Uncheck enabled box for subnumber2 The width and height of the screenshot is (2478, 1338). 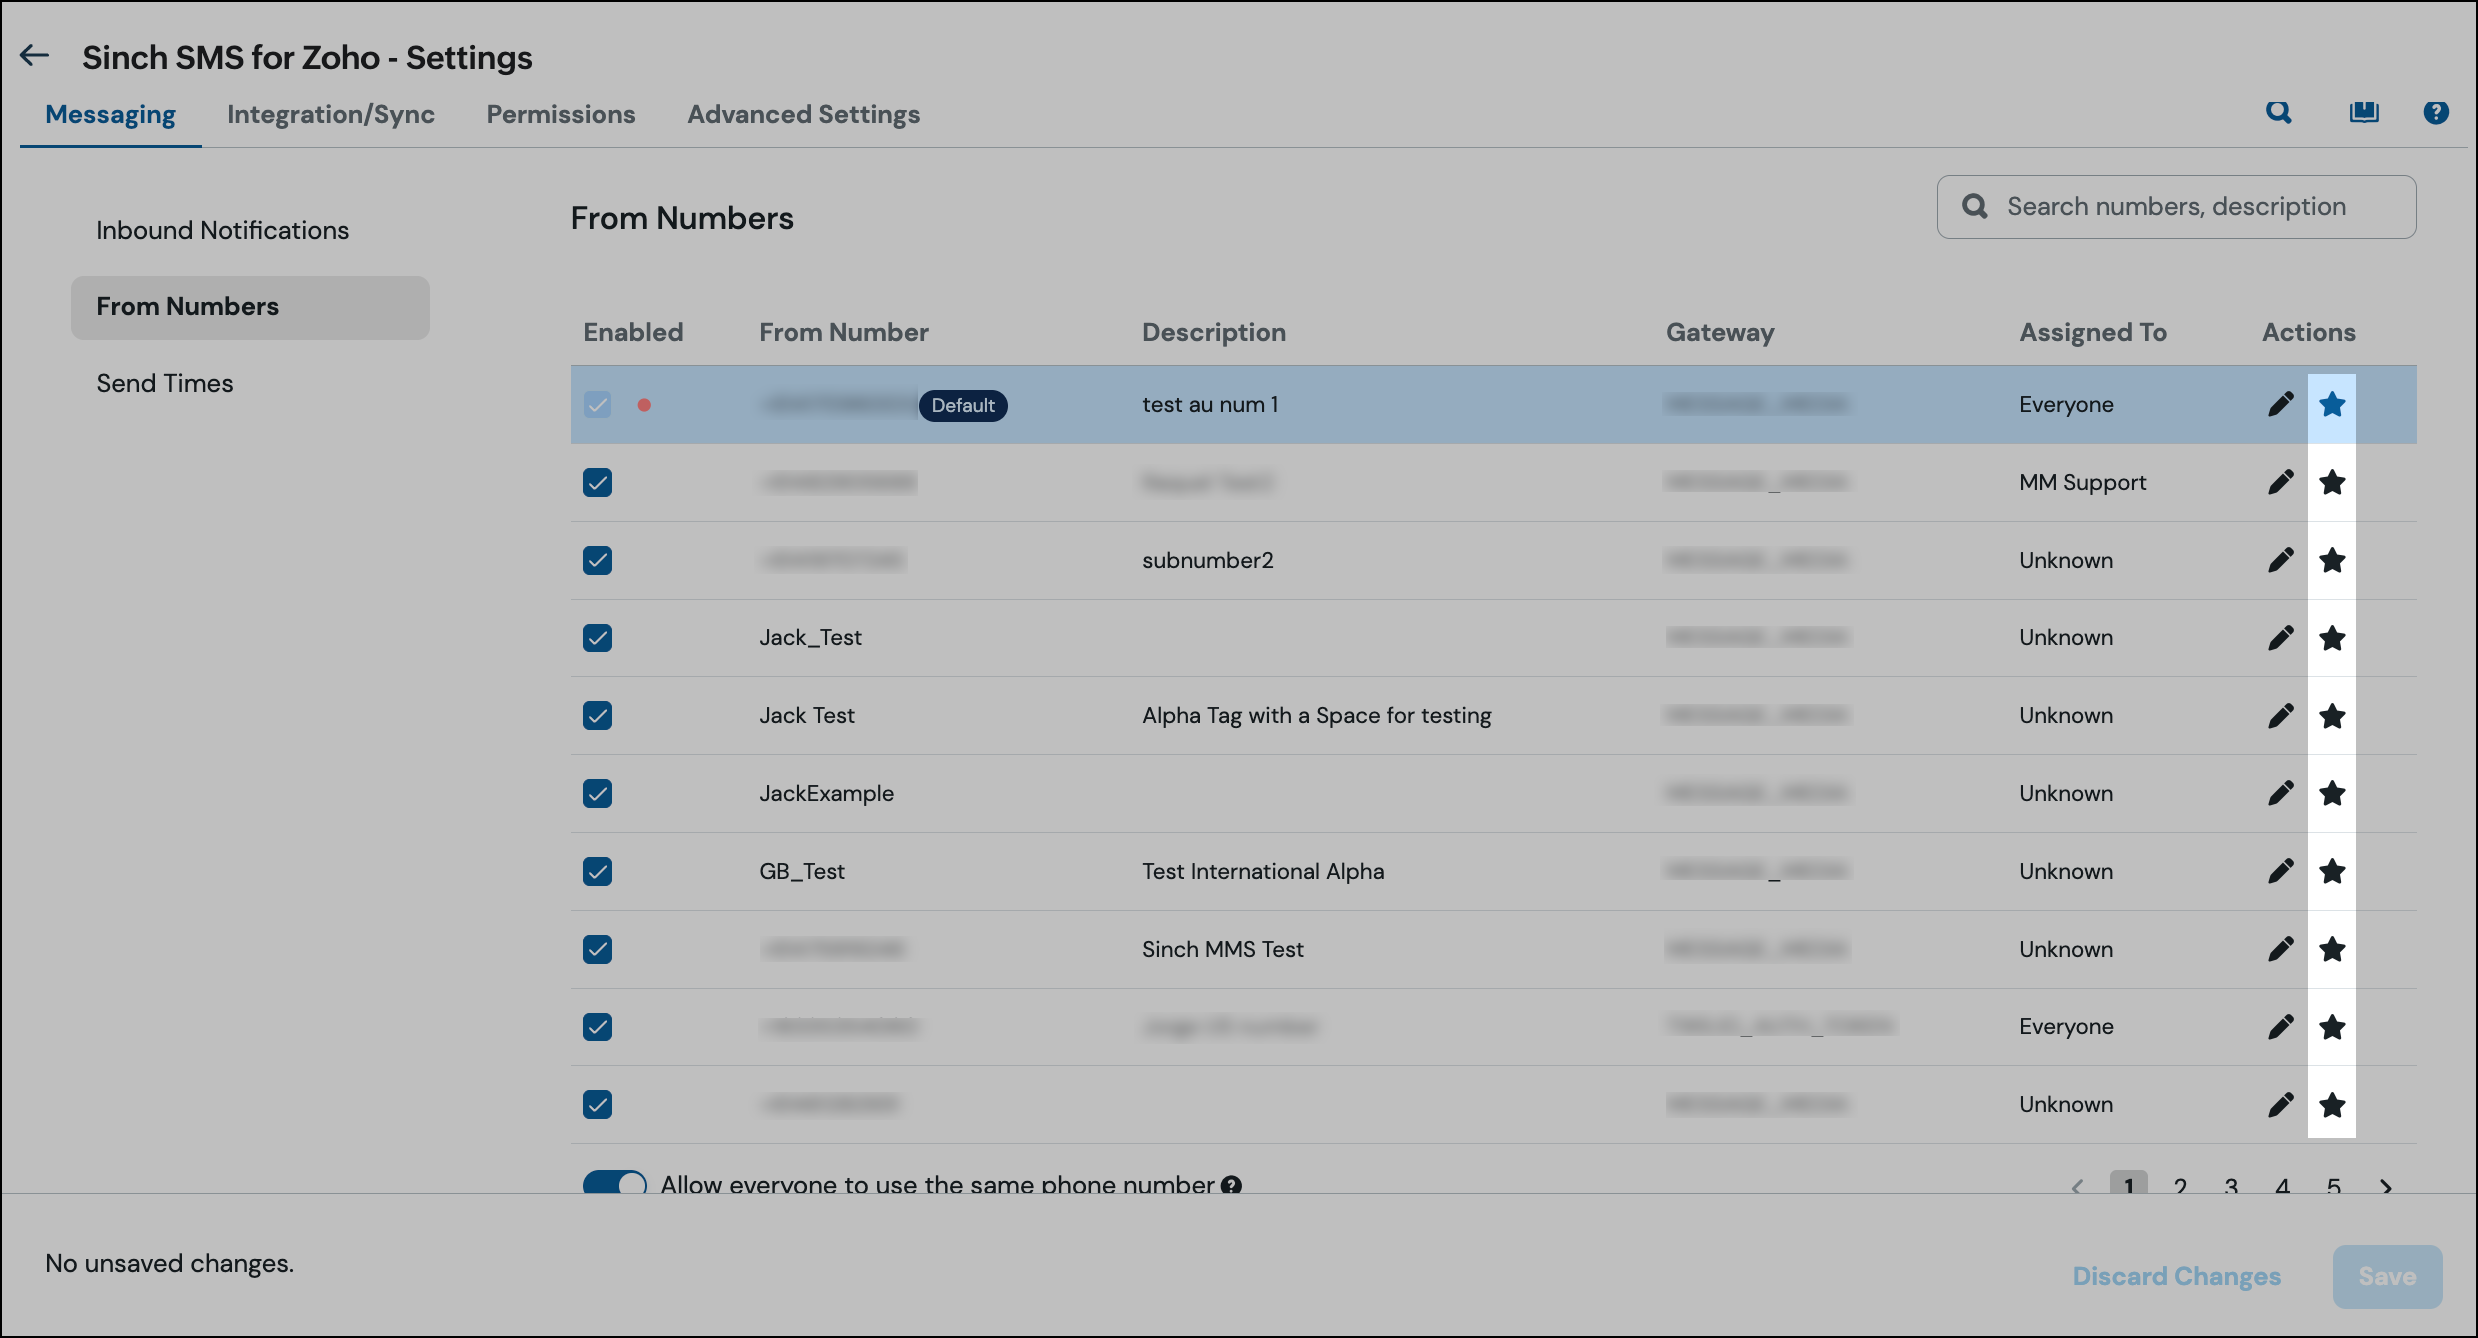[x=597, y=560]
